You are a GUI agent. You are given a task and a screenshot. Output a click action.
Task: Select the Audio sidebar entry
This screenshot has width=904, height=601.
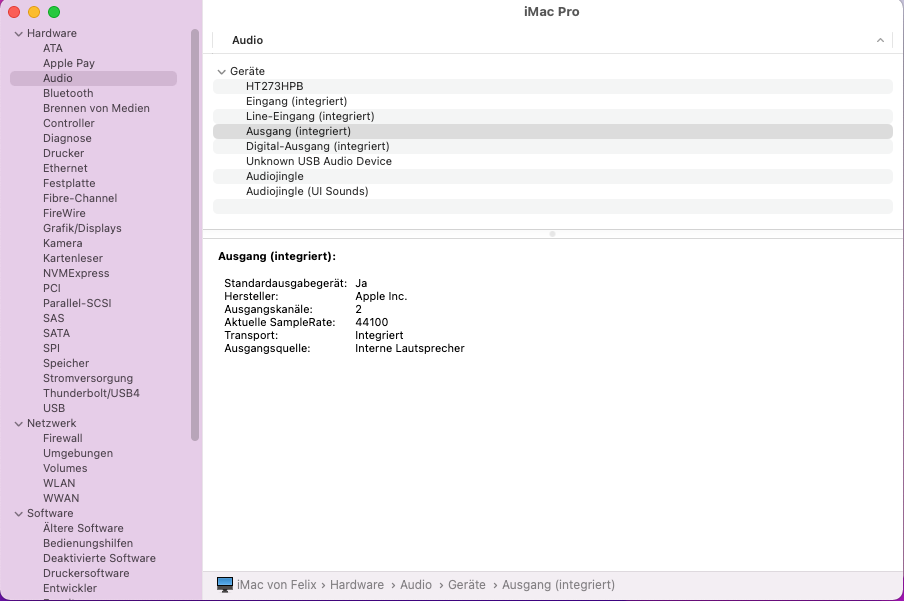[x=93, y=78]
